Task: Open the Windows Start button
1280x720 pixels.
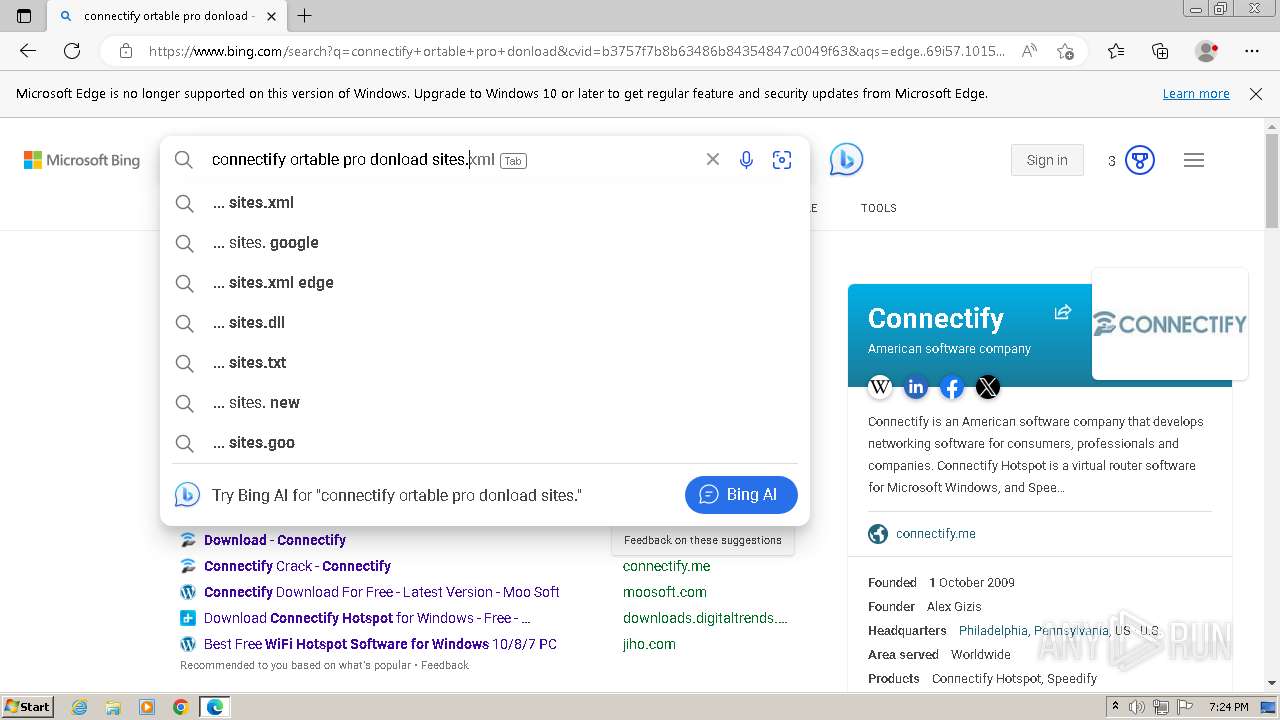Action: [28, 707]
